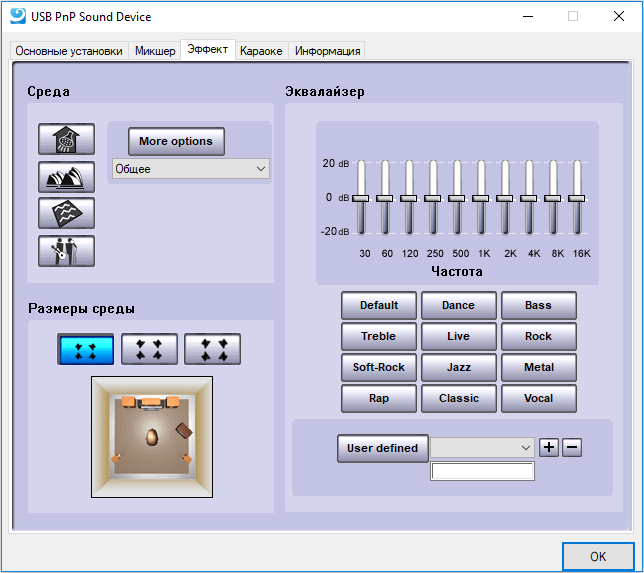Apply the Classic equalizer preset
The height and width of the screenshot is (573, 644).
point(458,398)
